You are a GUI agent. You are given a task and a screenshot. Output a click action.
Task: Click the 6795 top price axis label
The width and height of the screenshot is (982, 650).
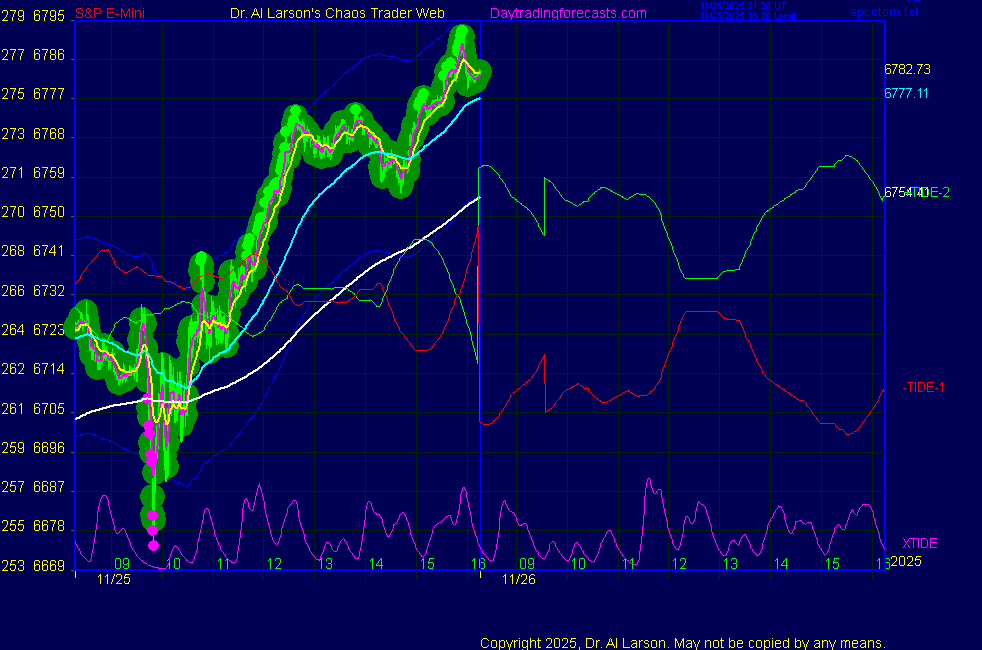click(x=48, y=16)
